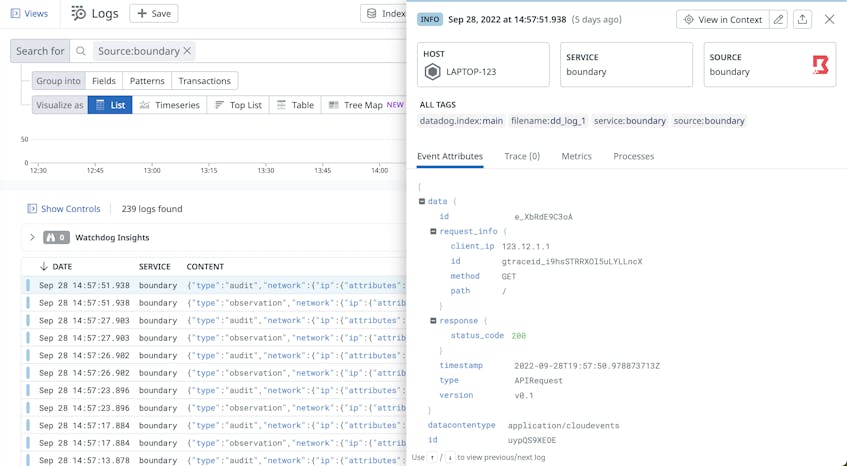Click the Show Controls link

(64, 209)
